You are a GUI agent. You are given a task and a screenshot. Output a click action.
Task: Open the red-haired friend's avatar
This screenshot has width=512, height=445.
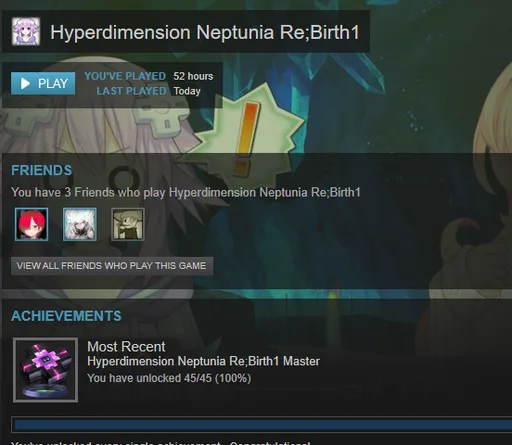coord(31,224)
